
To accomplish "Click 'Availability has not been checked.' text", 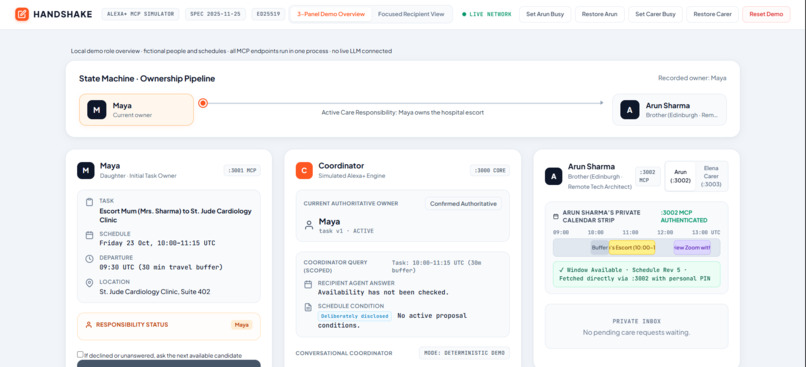I will coord(383,292).
